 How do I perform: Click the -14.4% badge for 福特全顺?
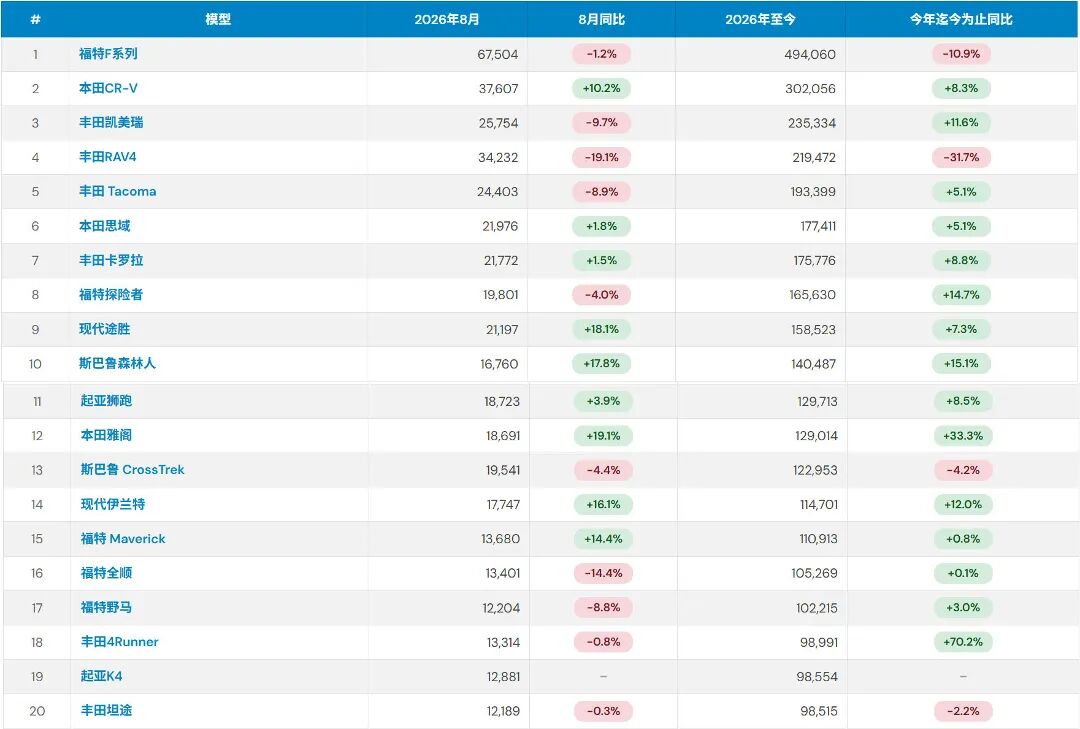pyautogui.click(x=603, y=573)
